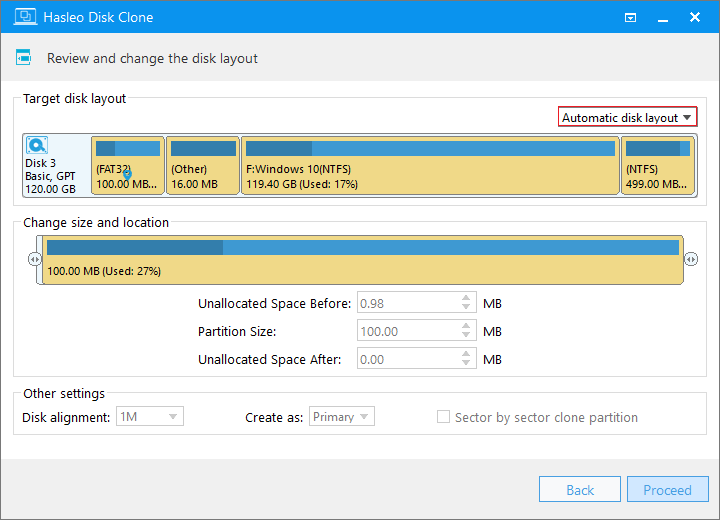Viewport: 720px width, 520px height.
Task: Open the Automatic disk layout dropdown
Action: pos(627,117)
